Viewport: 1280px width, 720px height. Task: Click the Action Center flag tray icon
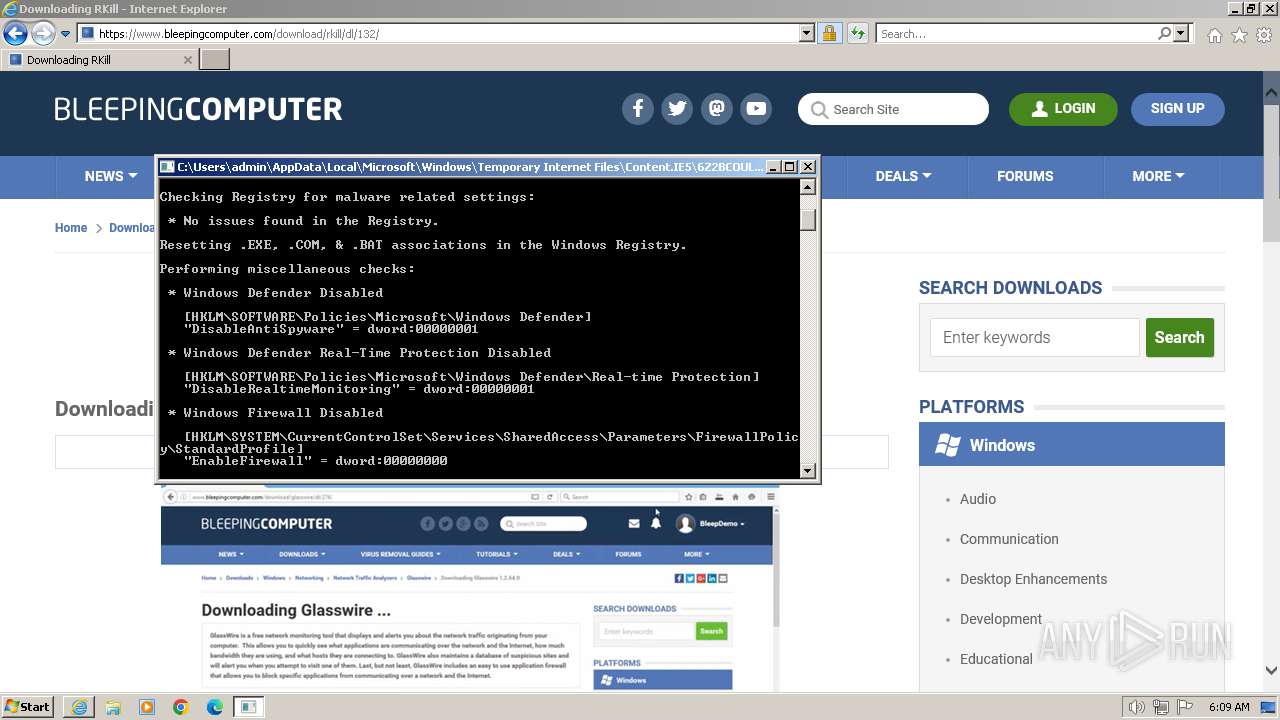(1187, 707)
